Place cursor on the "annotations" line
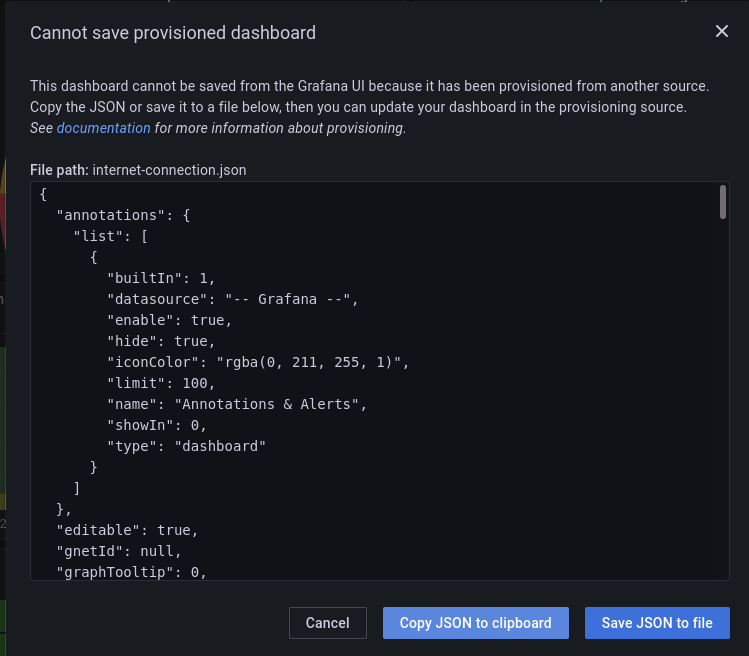Image resolution: width=749 pixels, height=656 pixels. coord(123,215)
